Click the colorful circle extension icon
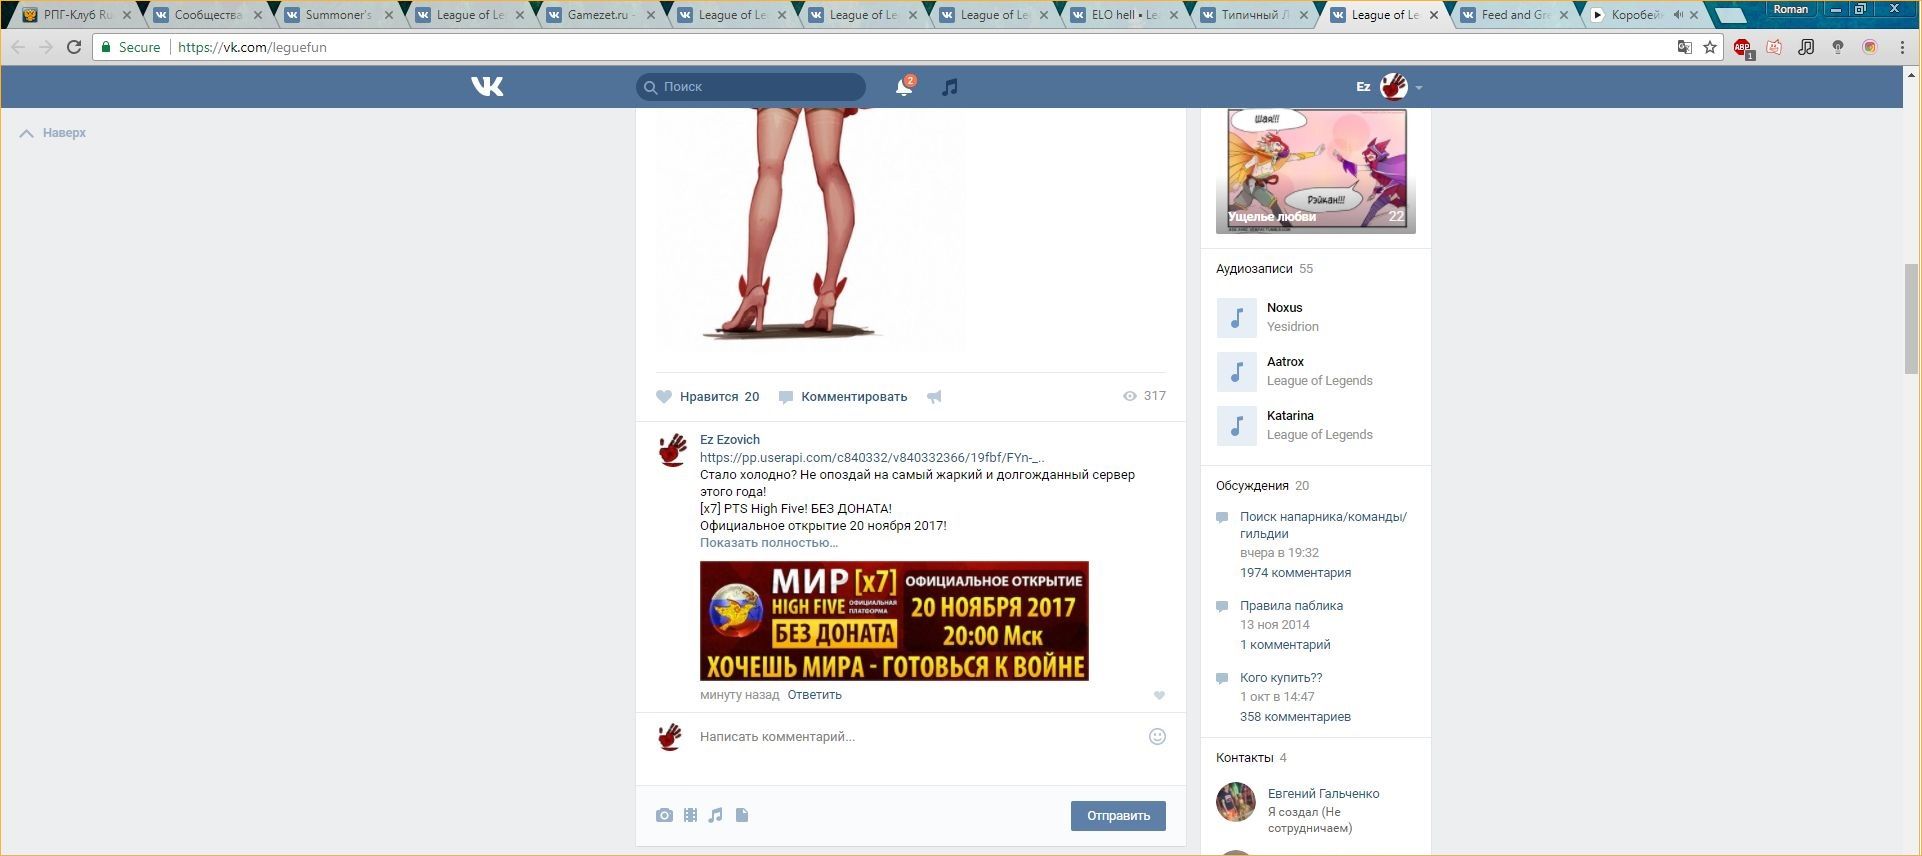Image resolution: width=1922 pixels, height=856 pixels. point(1870,47)
